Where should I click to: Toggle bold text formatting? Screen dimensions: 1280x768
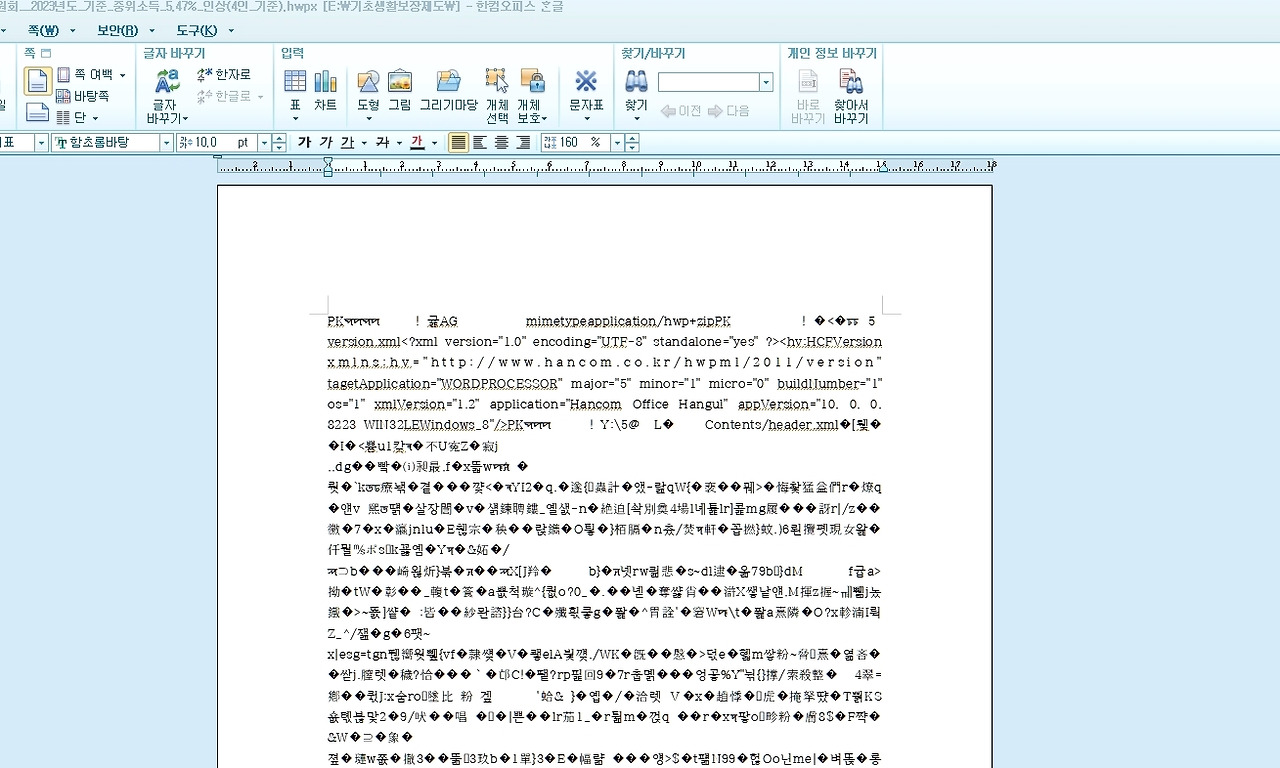tap(305, 143)
